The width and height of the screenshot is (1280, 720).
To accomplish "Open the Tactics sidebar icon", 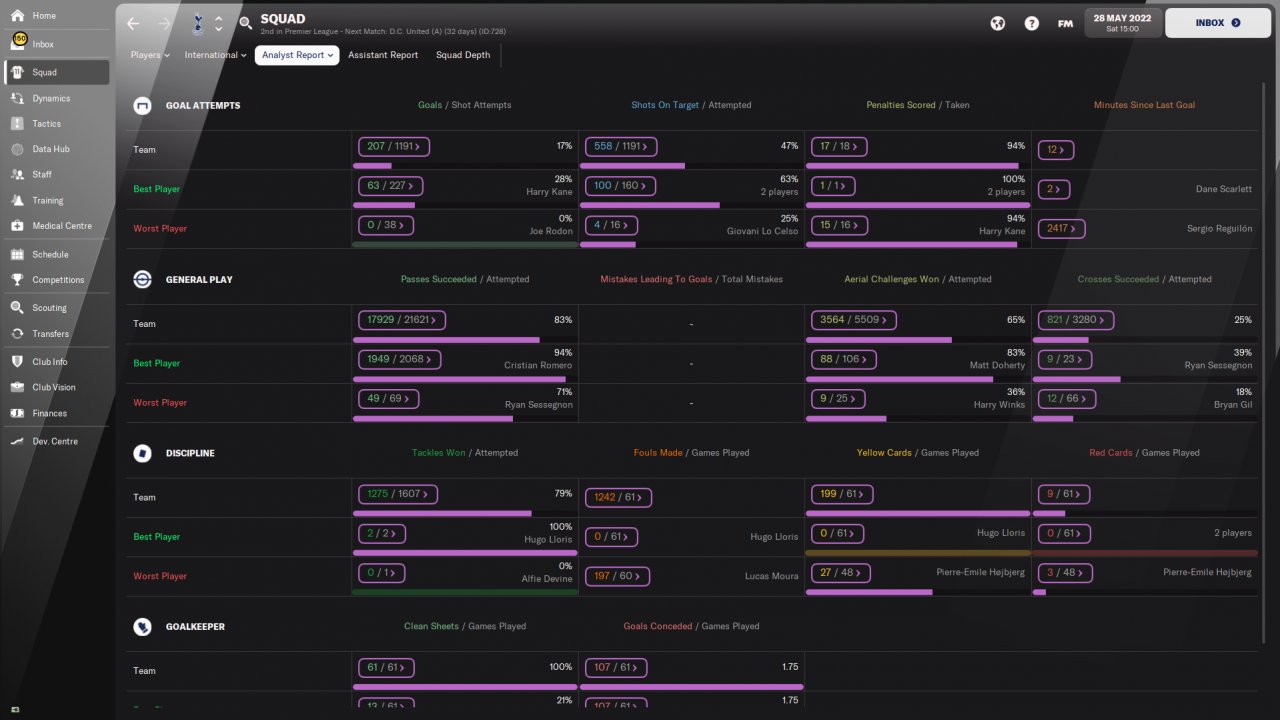I will click(x=17, y=124).
